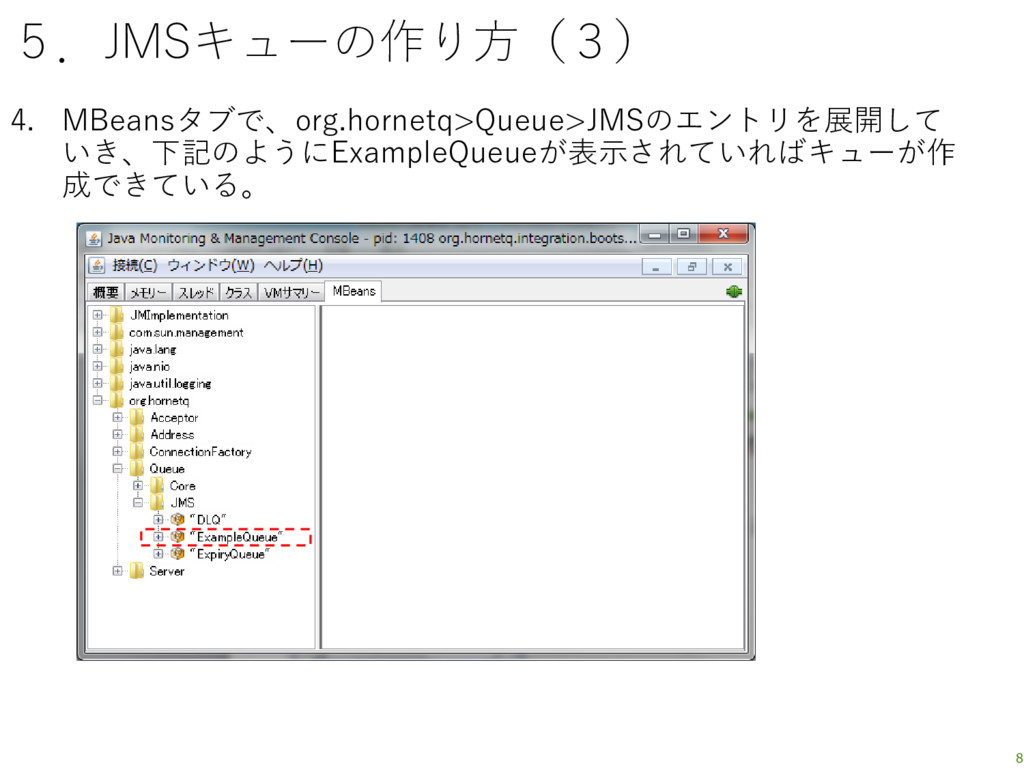Close the Java Monitoring Console window
This screenshot has width=1024, height=768.
722,234
